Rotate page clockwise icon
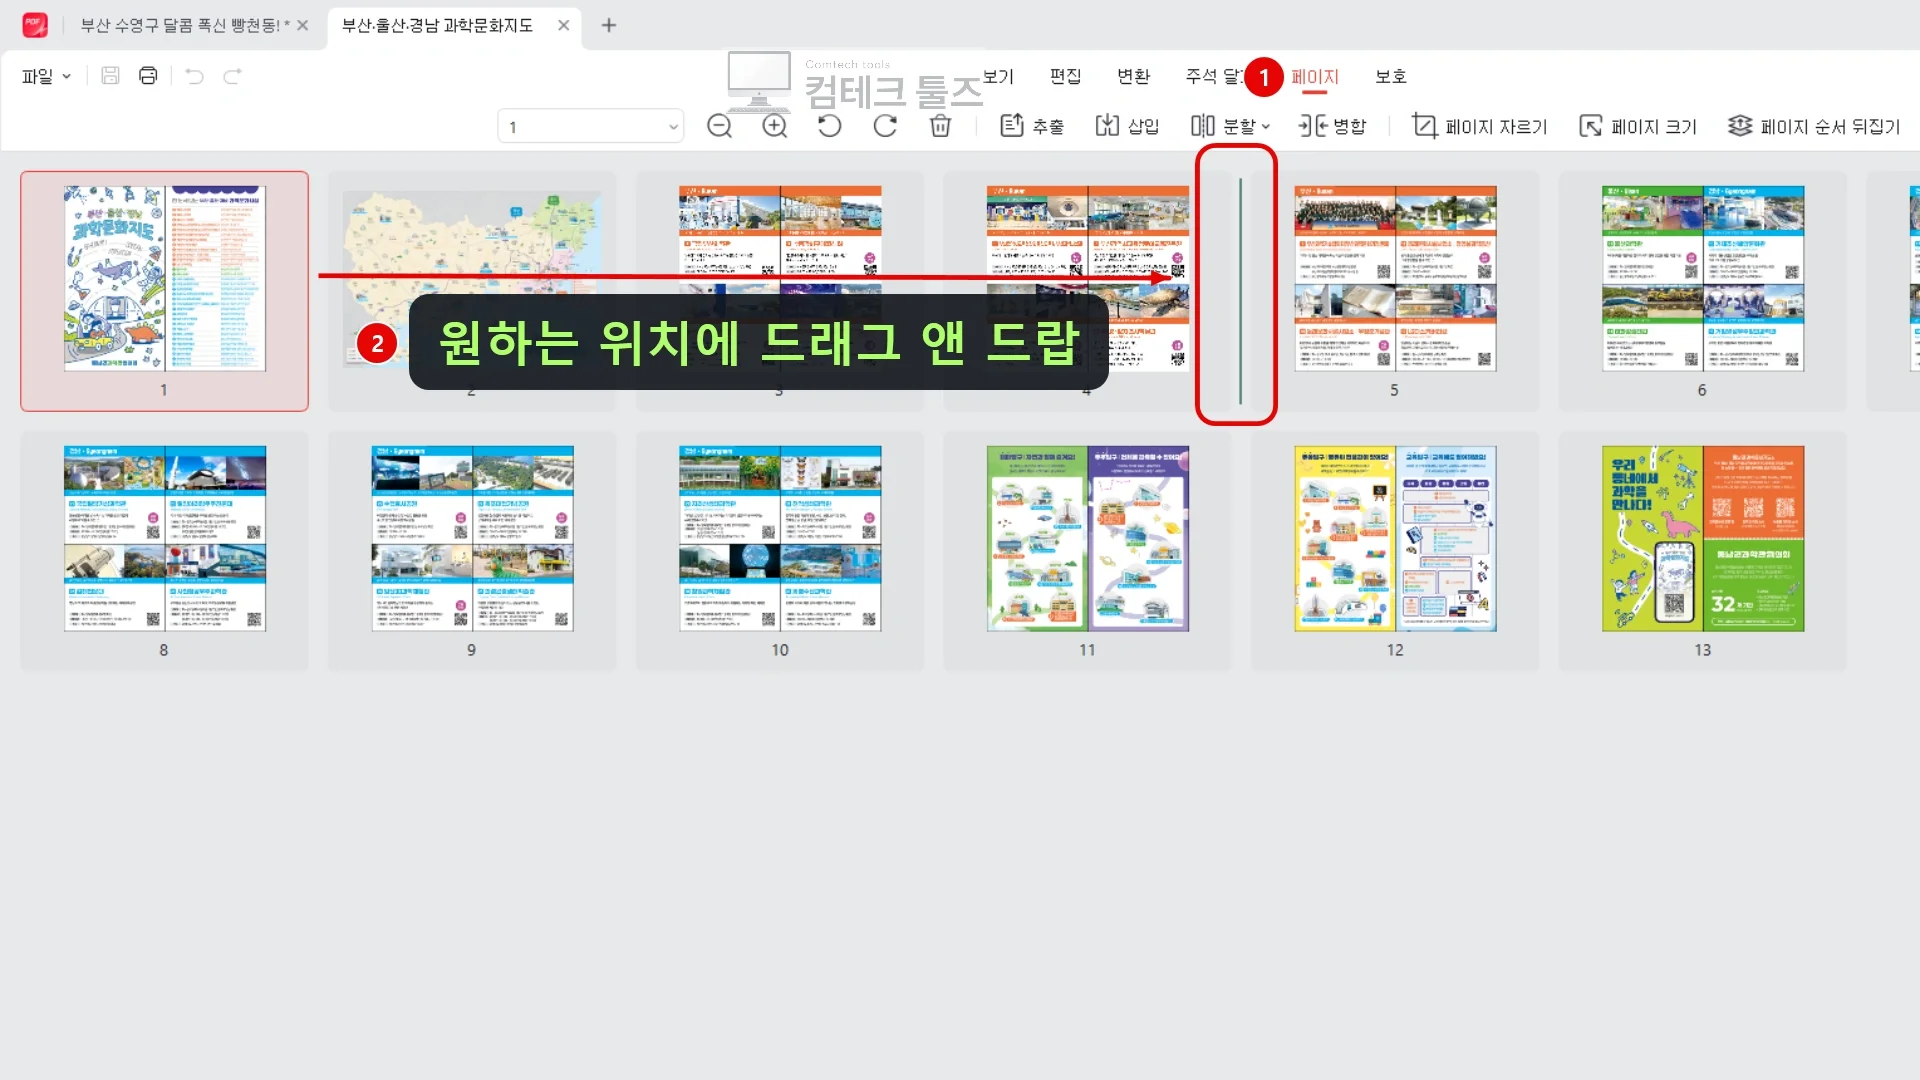The width and height of the screenshot is (1920, 1080). pos(885,126)
